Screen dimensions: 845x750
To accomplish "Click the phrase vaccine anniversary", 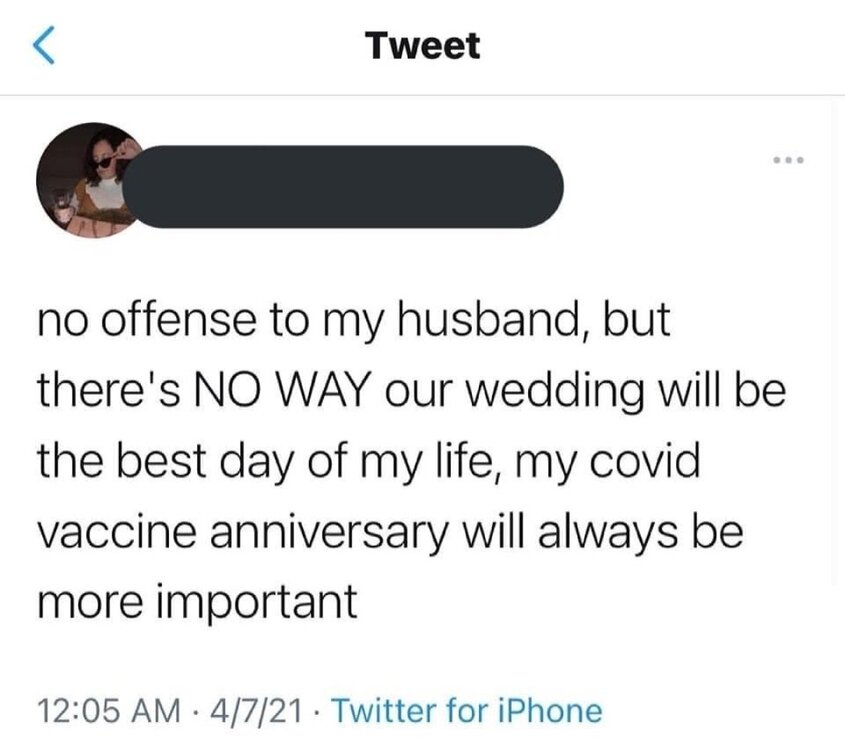I will click(243, 533).
